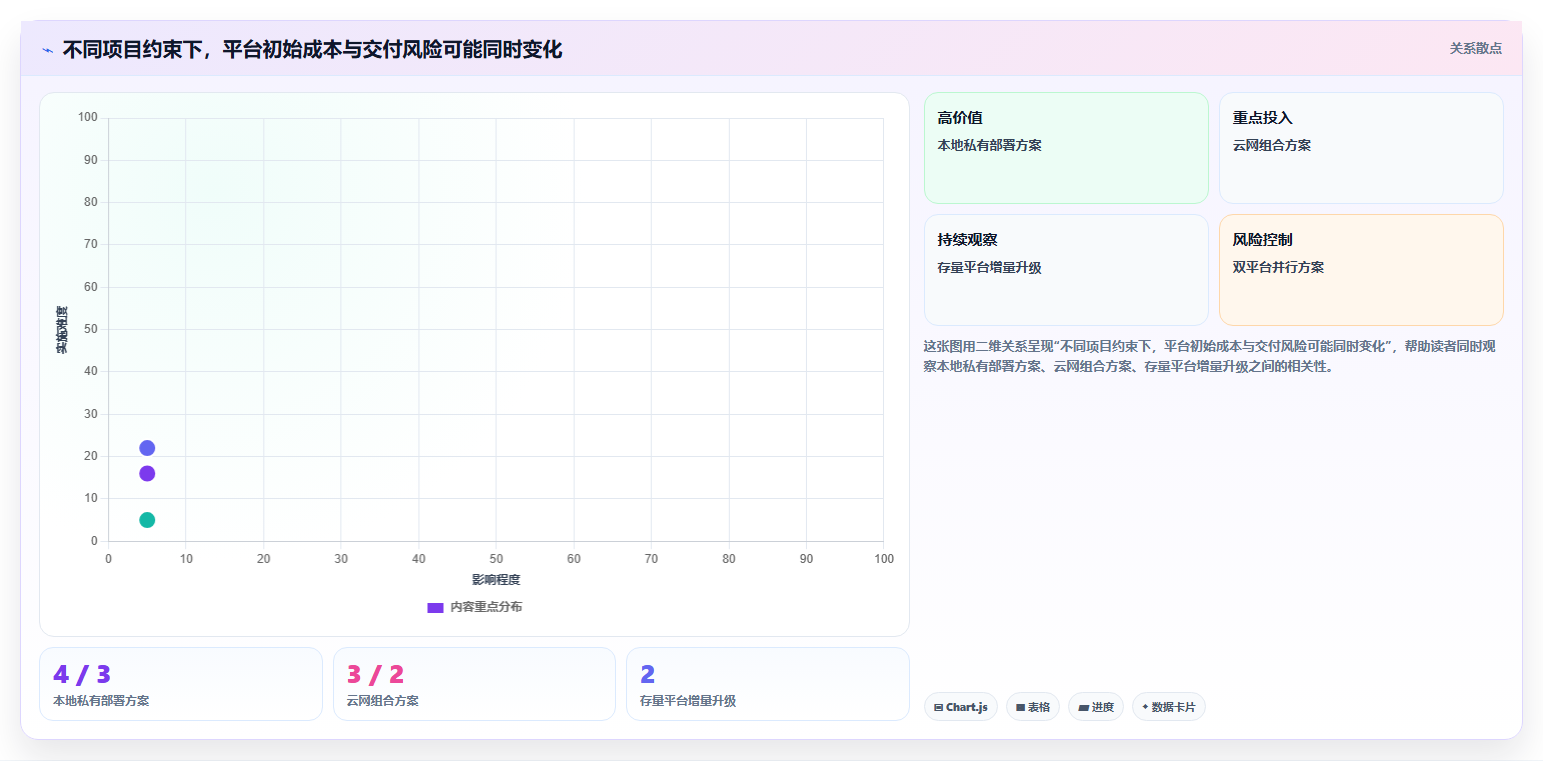
Task: Click the Chart.js tag chip
Action: tap(961, 707)
